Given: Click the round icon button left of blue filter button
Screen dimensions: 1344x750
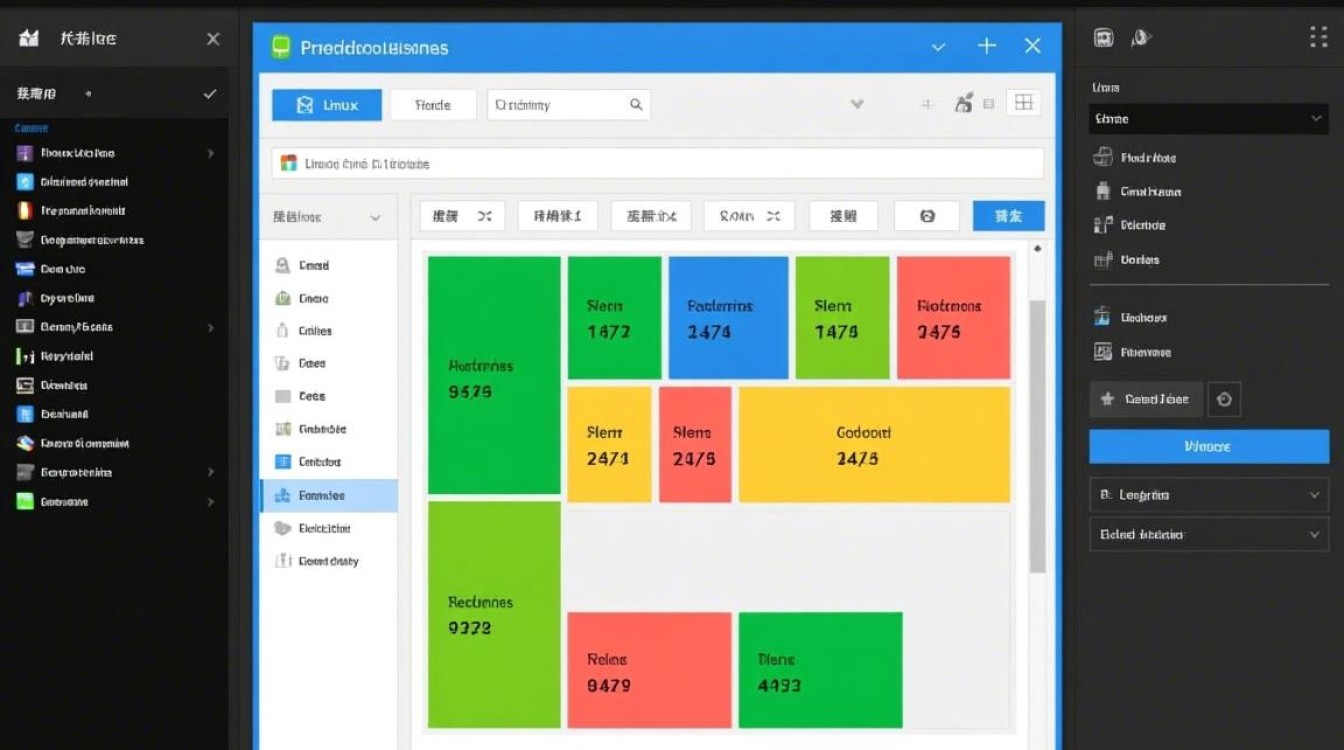Looking at the screenshot, I should click(x=926, y=216).
